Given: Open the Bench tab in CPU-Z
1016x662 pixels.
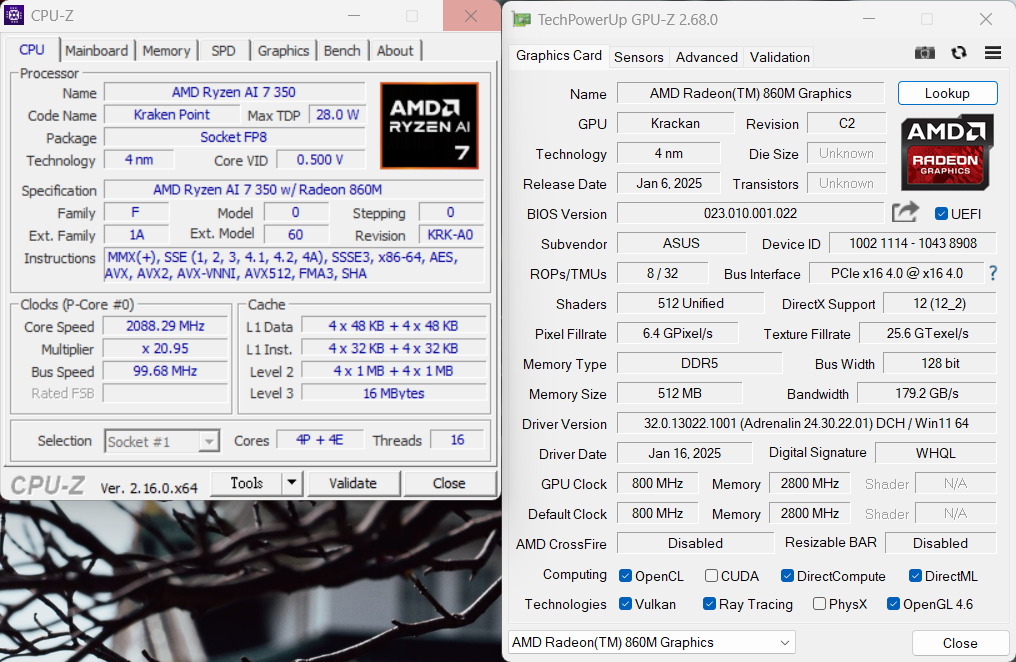Looking at the screenshot, I should pos(342,51).
